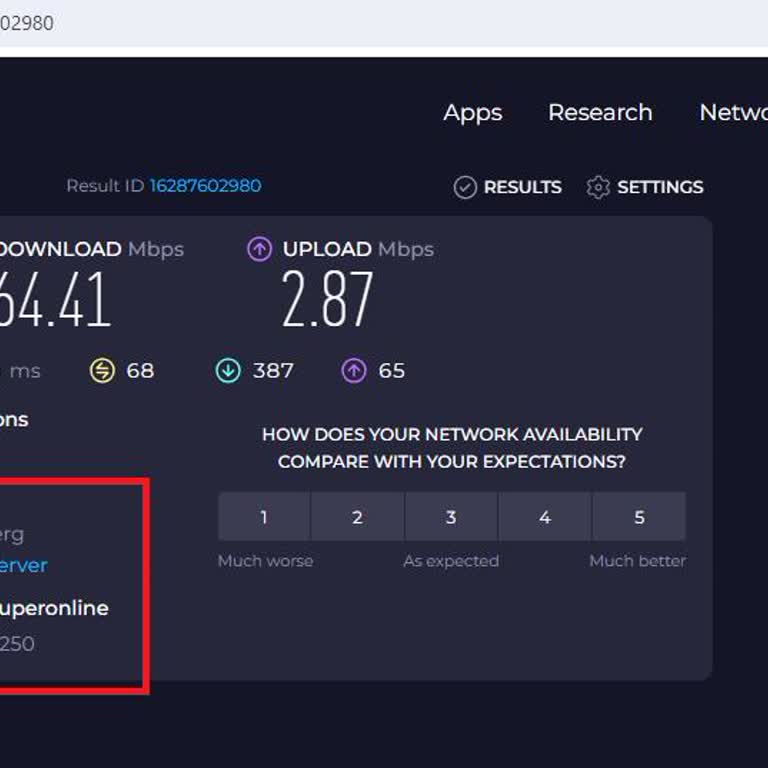This screenshot has width=768, height=768.
Task: Rate network availability as 2
Action: (358, 517)
